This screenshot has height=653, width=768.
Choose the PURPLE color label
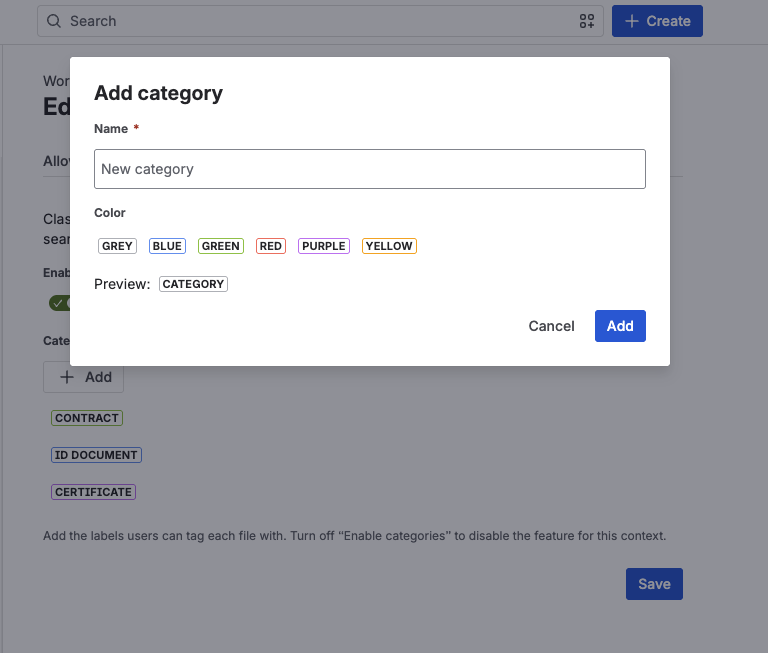tap(323, 246)
